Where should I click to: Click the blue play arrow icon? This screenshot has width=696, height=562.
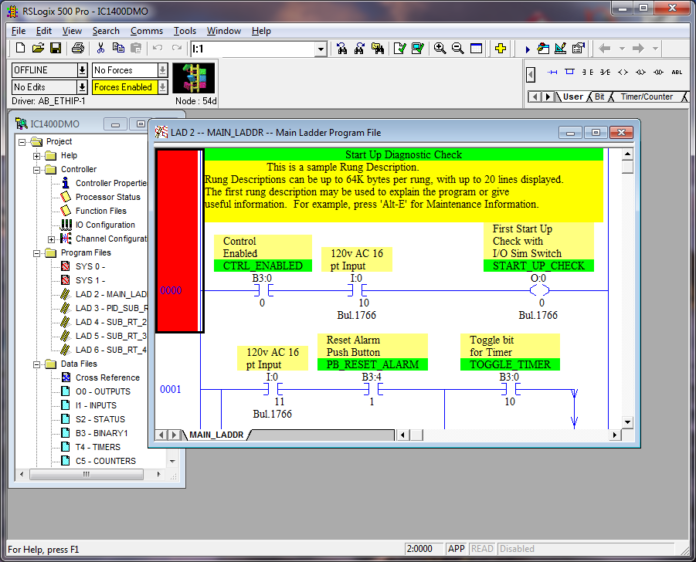527,49
